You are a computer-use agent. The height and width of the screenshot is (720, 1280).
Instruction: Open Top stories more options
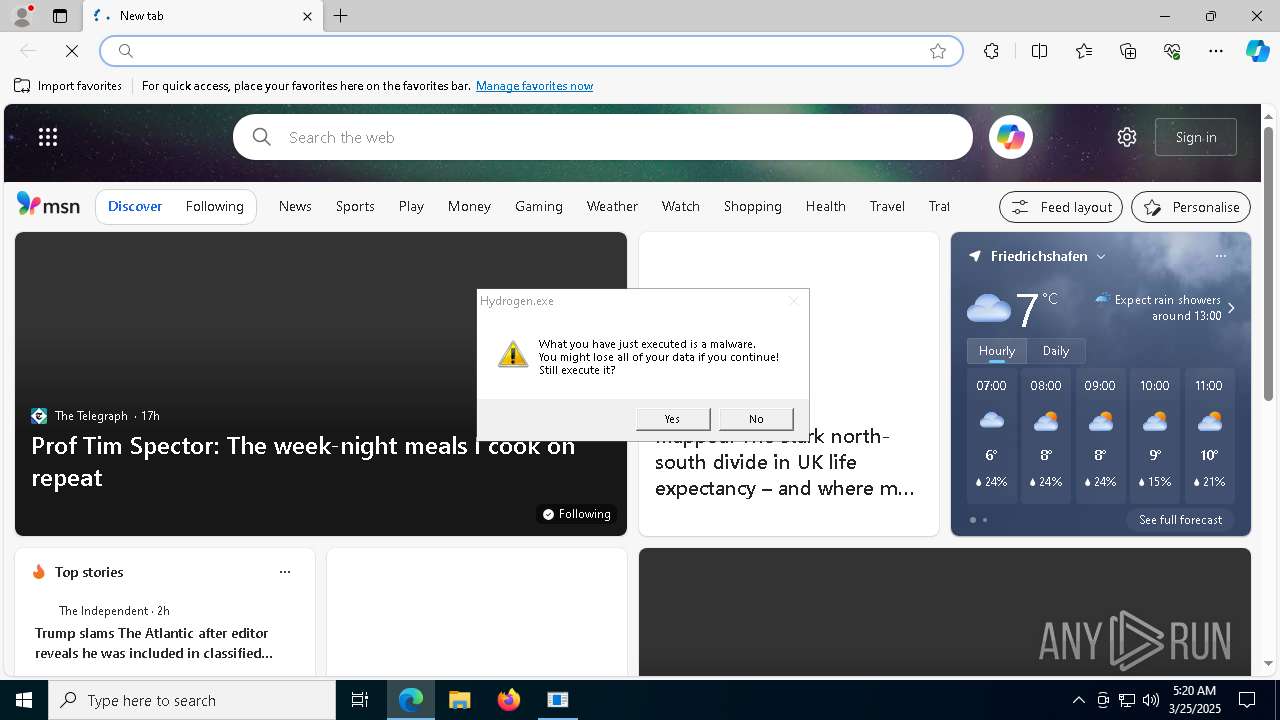coord(285,572)
